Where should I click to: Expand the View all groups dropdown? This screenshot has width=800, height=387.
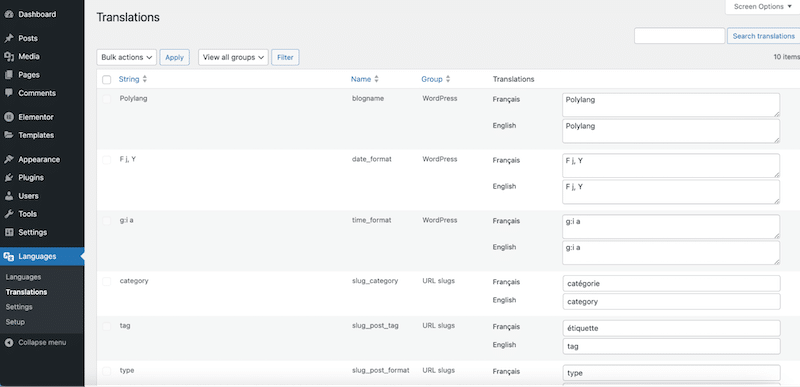[x=233, y=58]
